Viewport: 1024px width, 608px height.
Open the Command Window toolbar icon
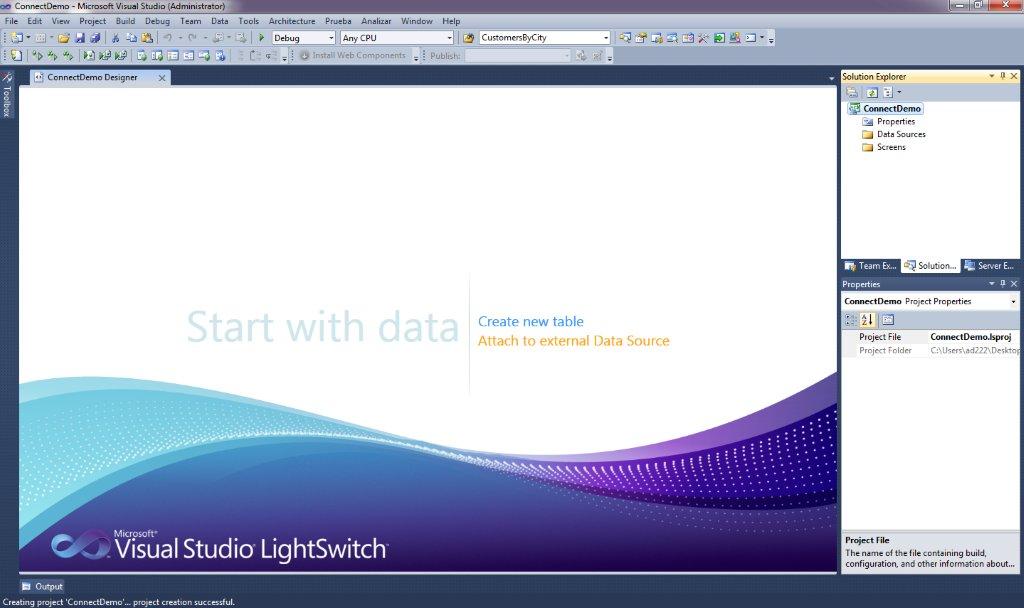[750, 38]
